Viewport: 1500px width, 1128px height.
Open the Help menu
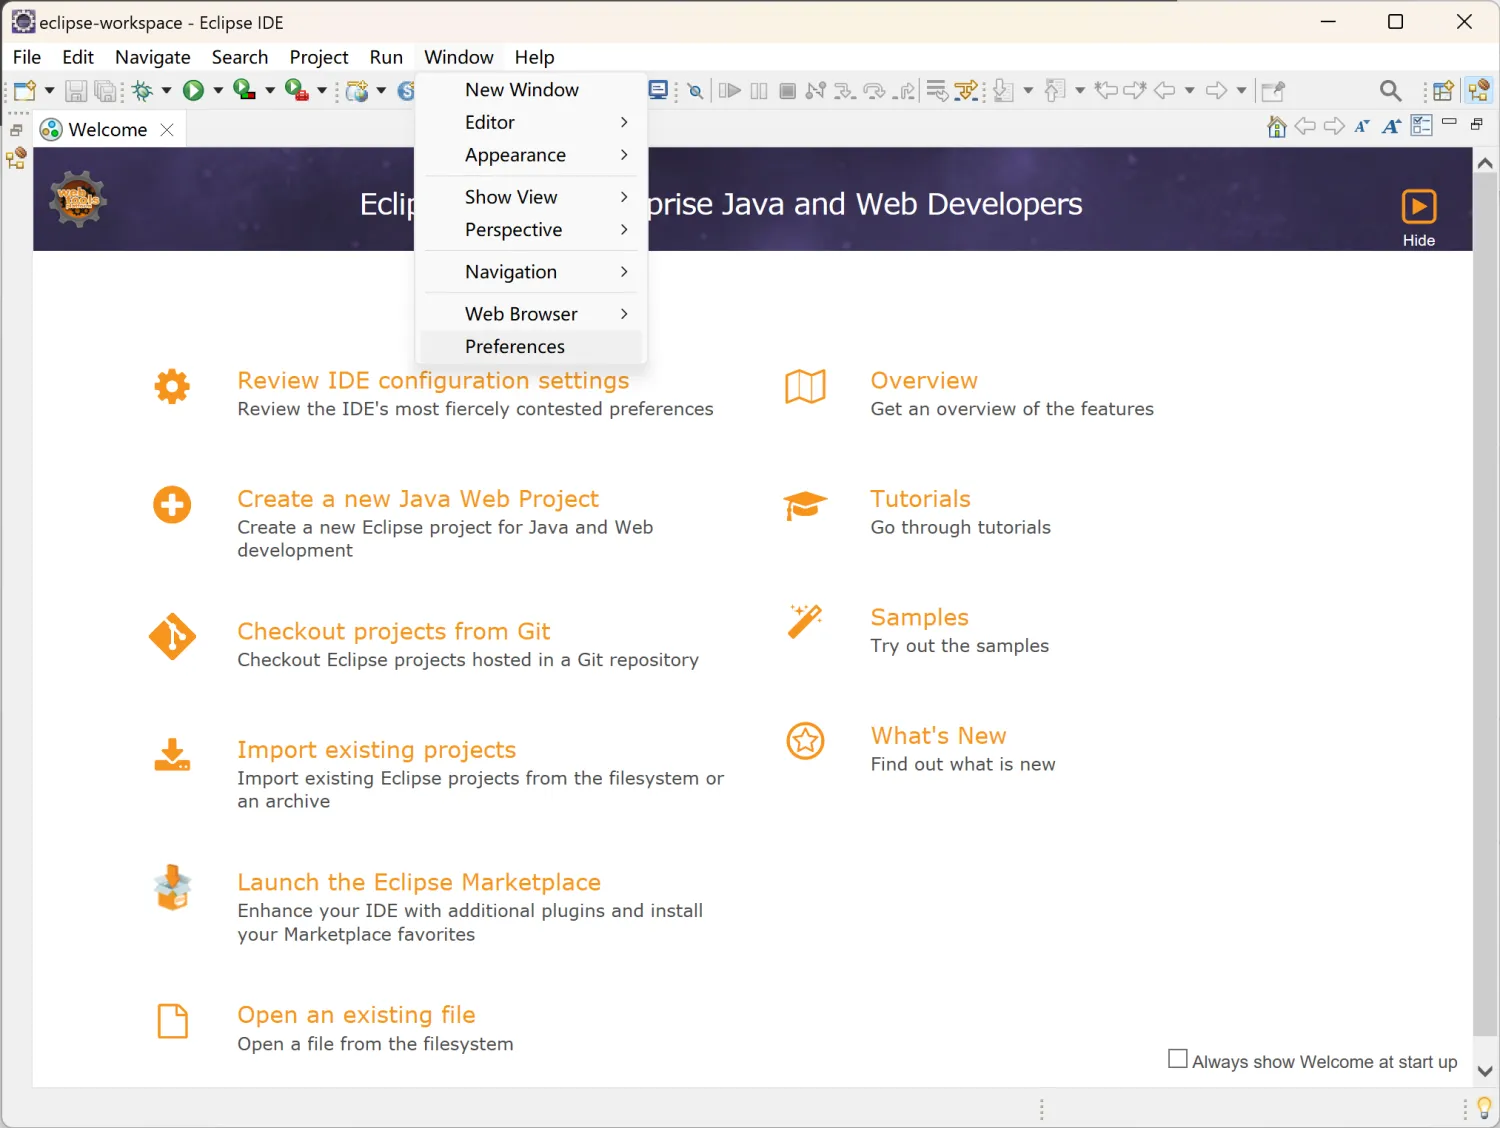tap(534, 57)
